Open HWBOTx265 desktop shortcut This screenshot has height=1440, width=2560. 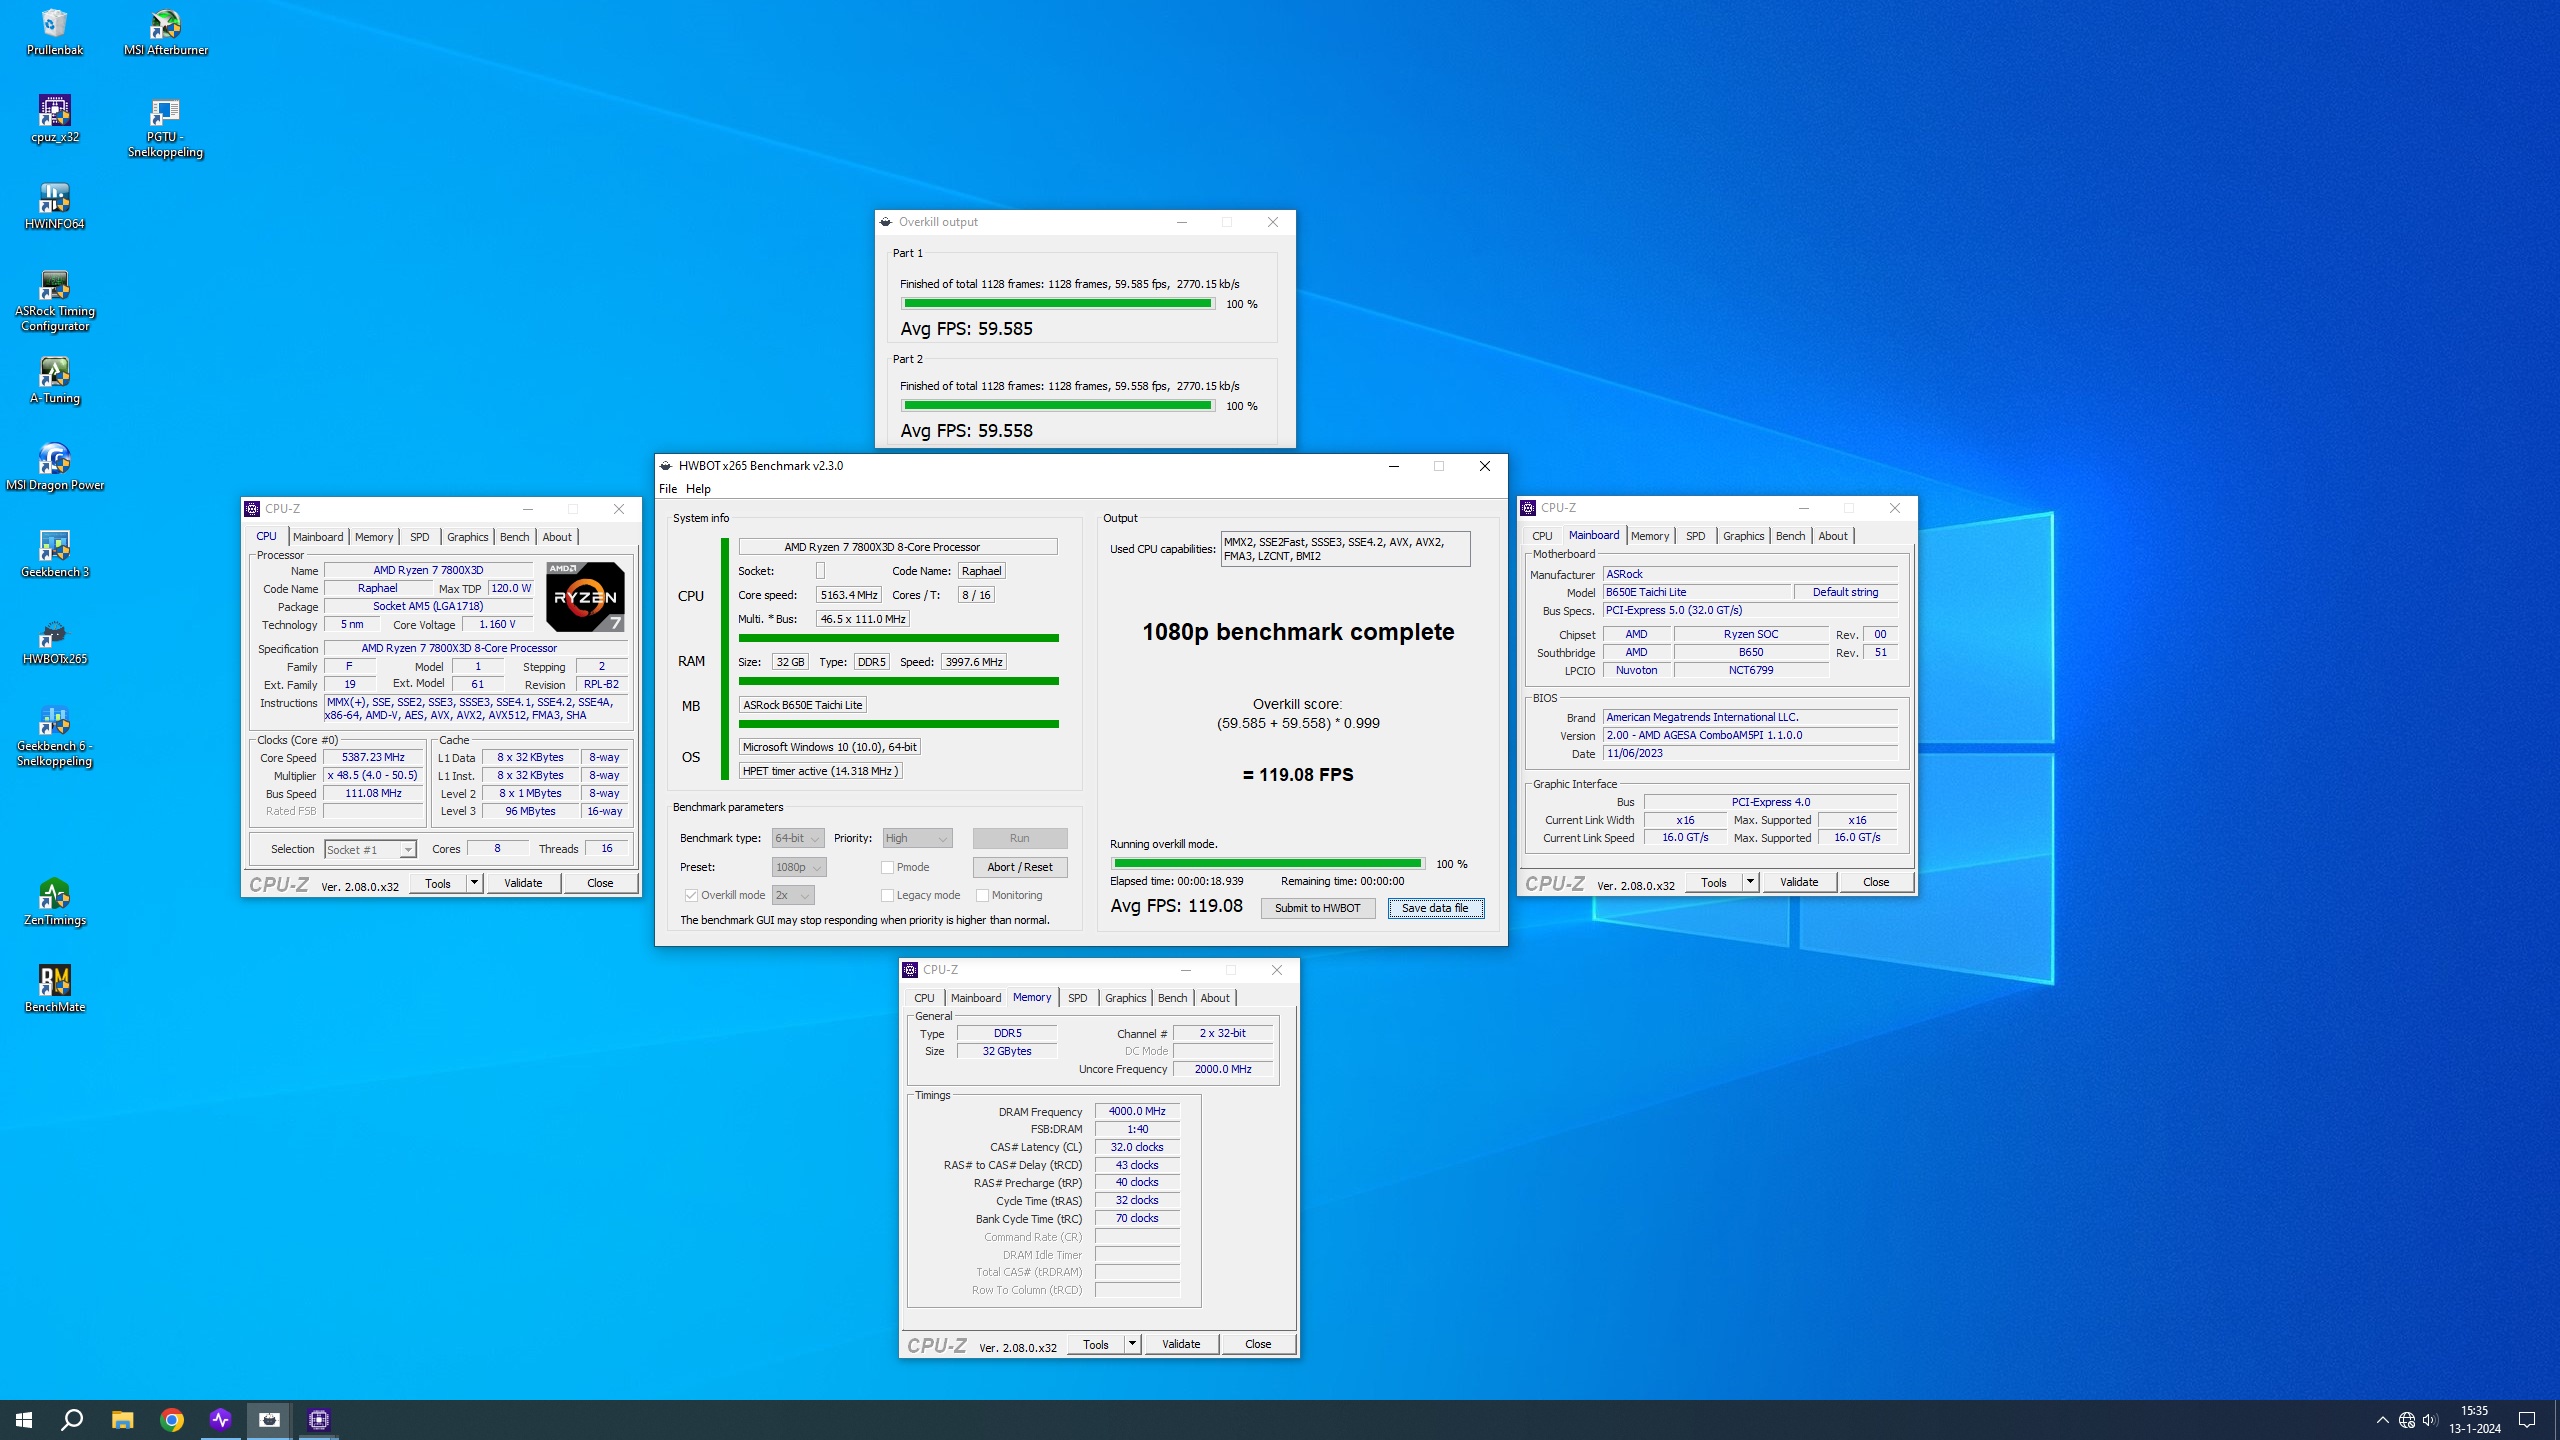[x=55, y=641]
